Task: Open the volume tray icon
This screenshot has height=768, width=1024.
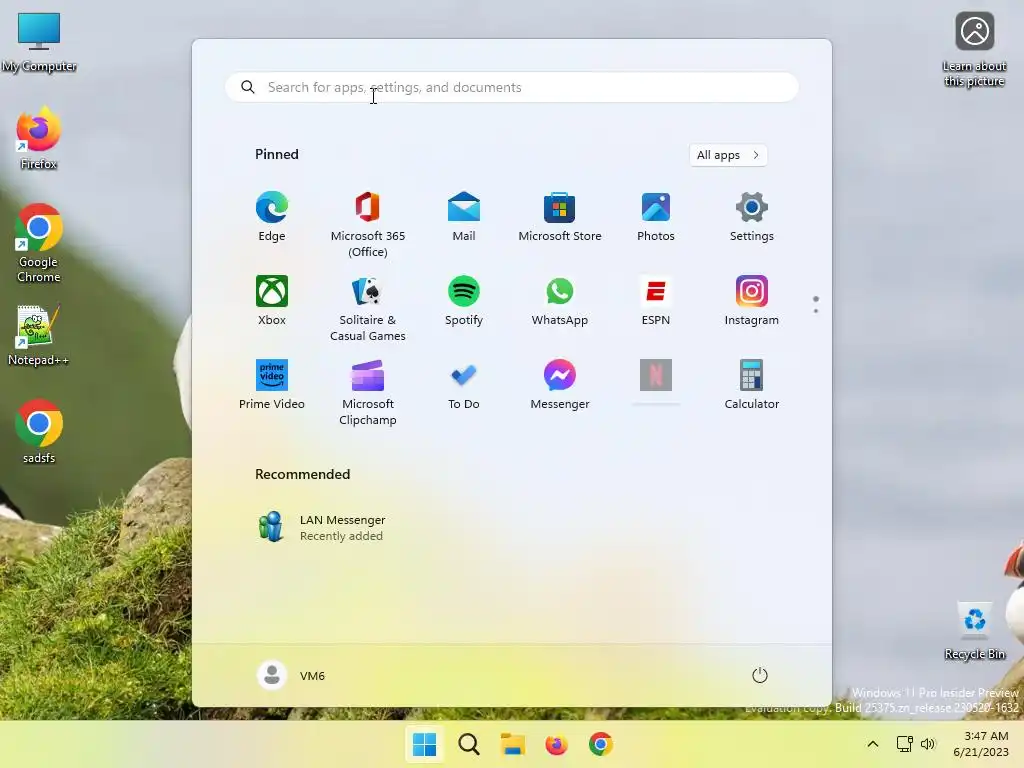Action: point(928,744)
